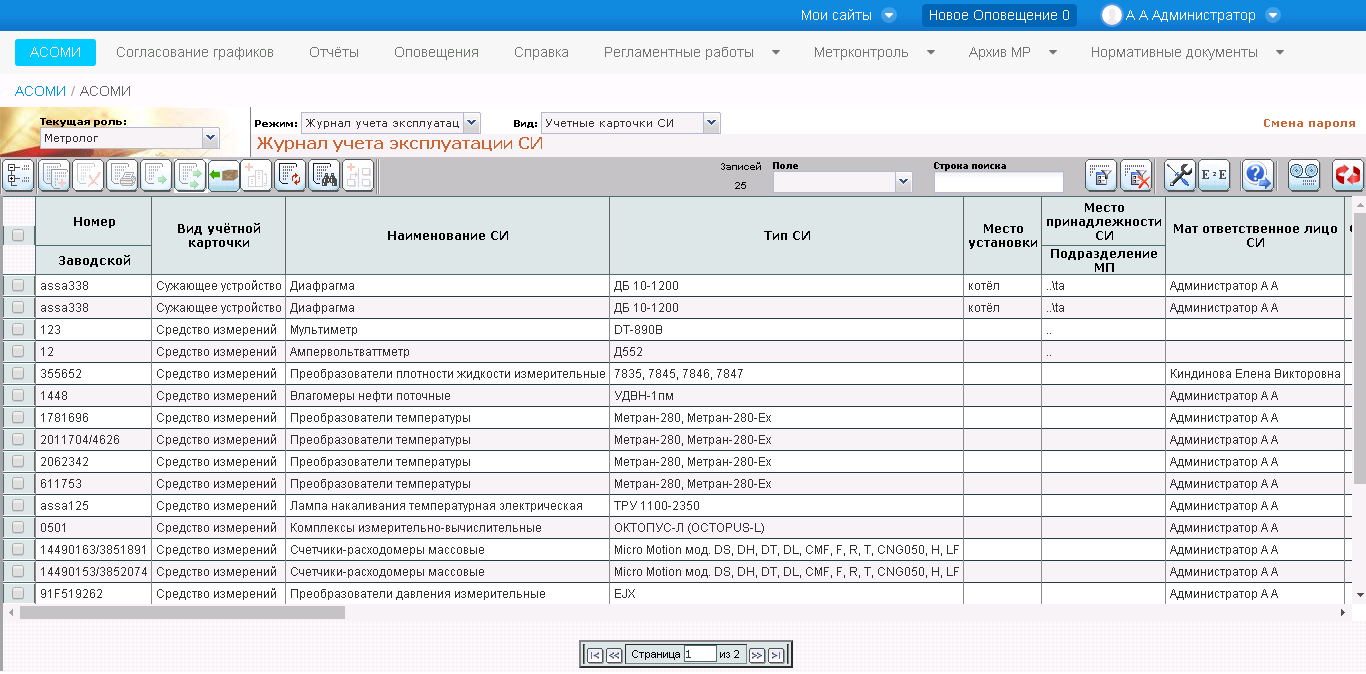Click the Смена пароля link
This screenshot has width=1366, height=674.
pos(1309,124)
